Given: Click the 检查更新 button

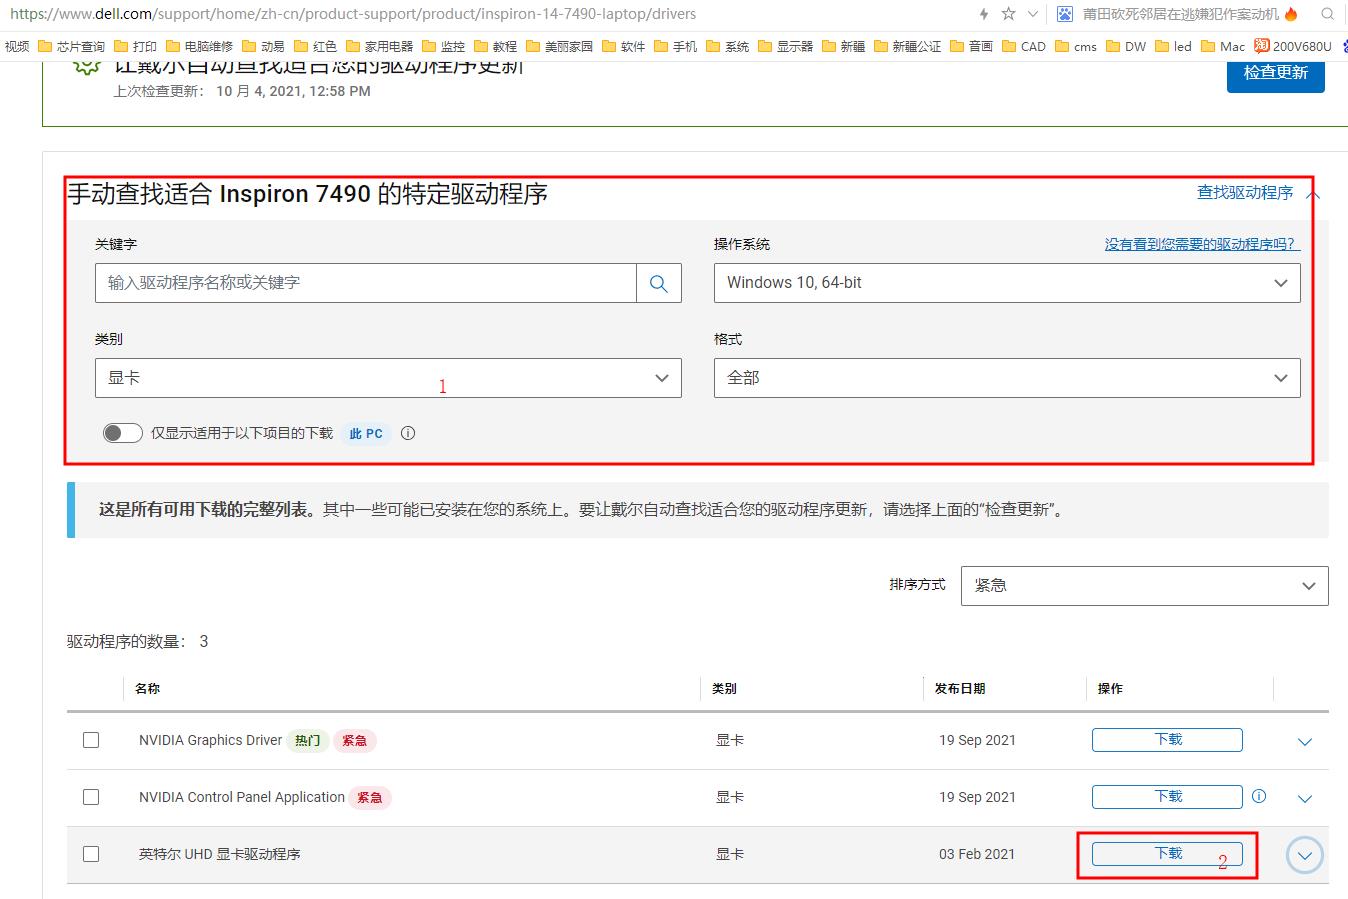Looking at the screenshot, I should (1275, 74).
